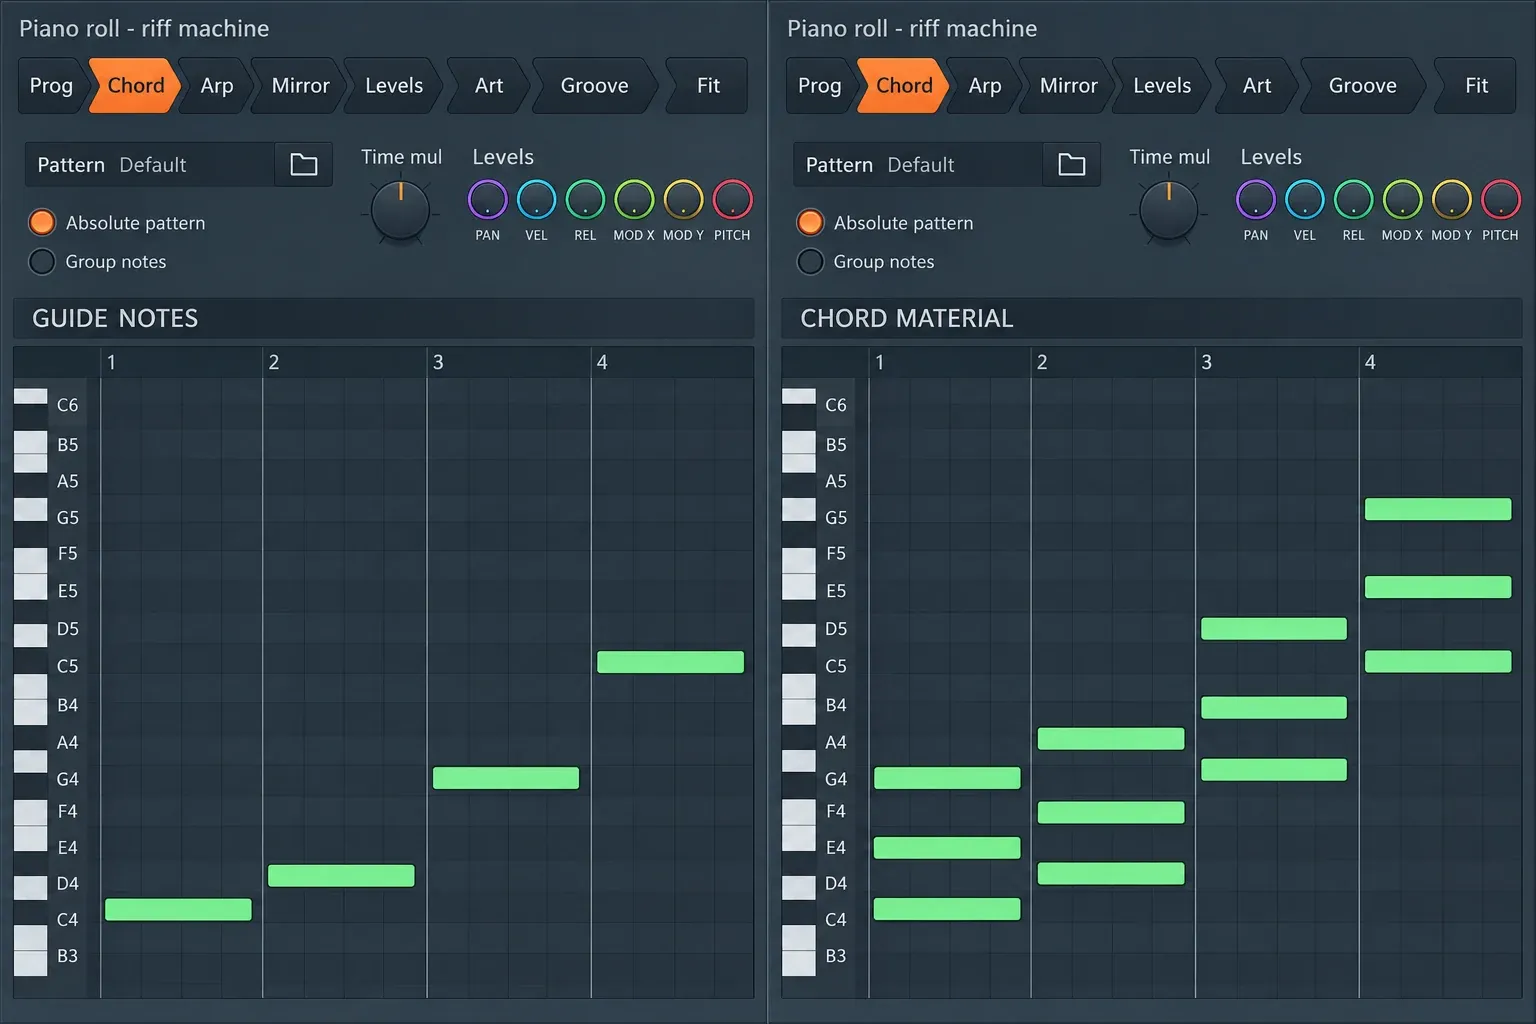Open Arp tab in right panel

984,86
